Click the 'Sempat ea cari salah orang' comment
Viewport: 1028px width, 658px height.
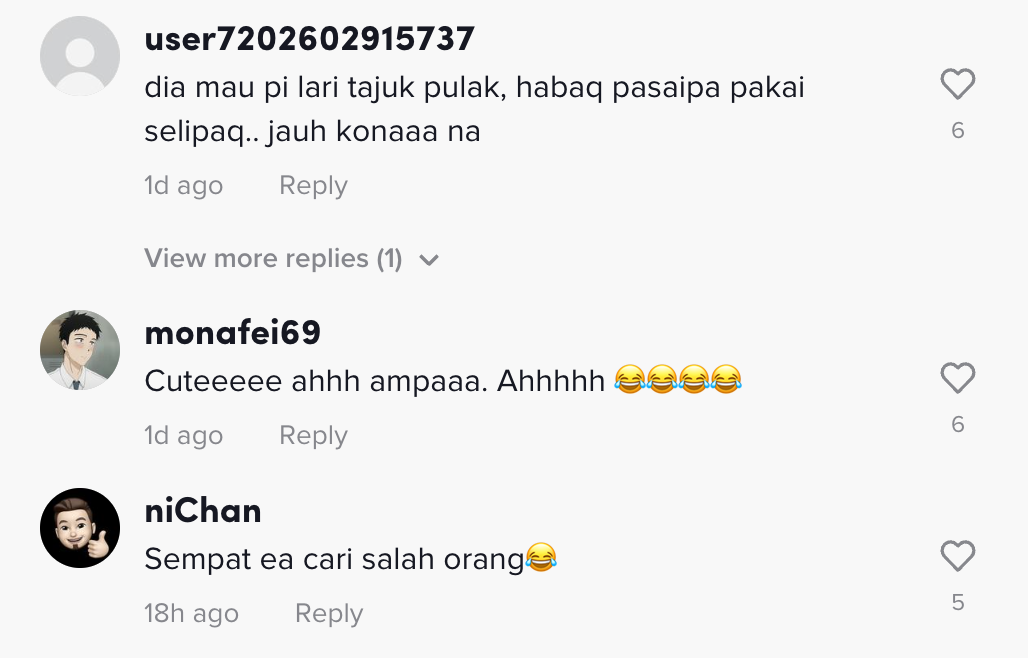tap(334, 559)
